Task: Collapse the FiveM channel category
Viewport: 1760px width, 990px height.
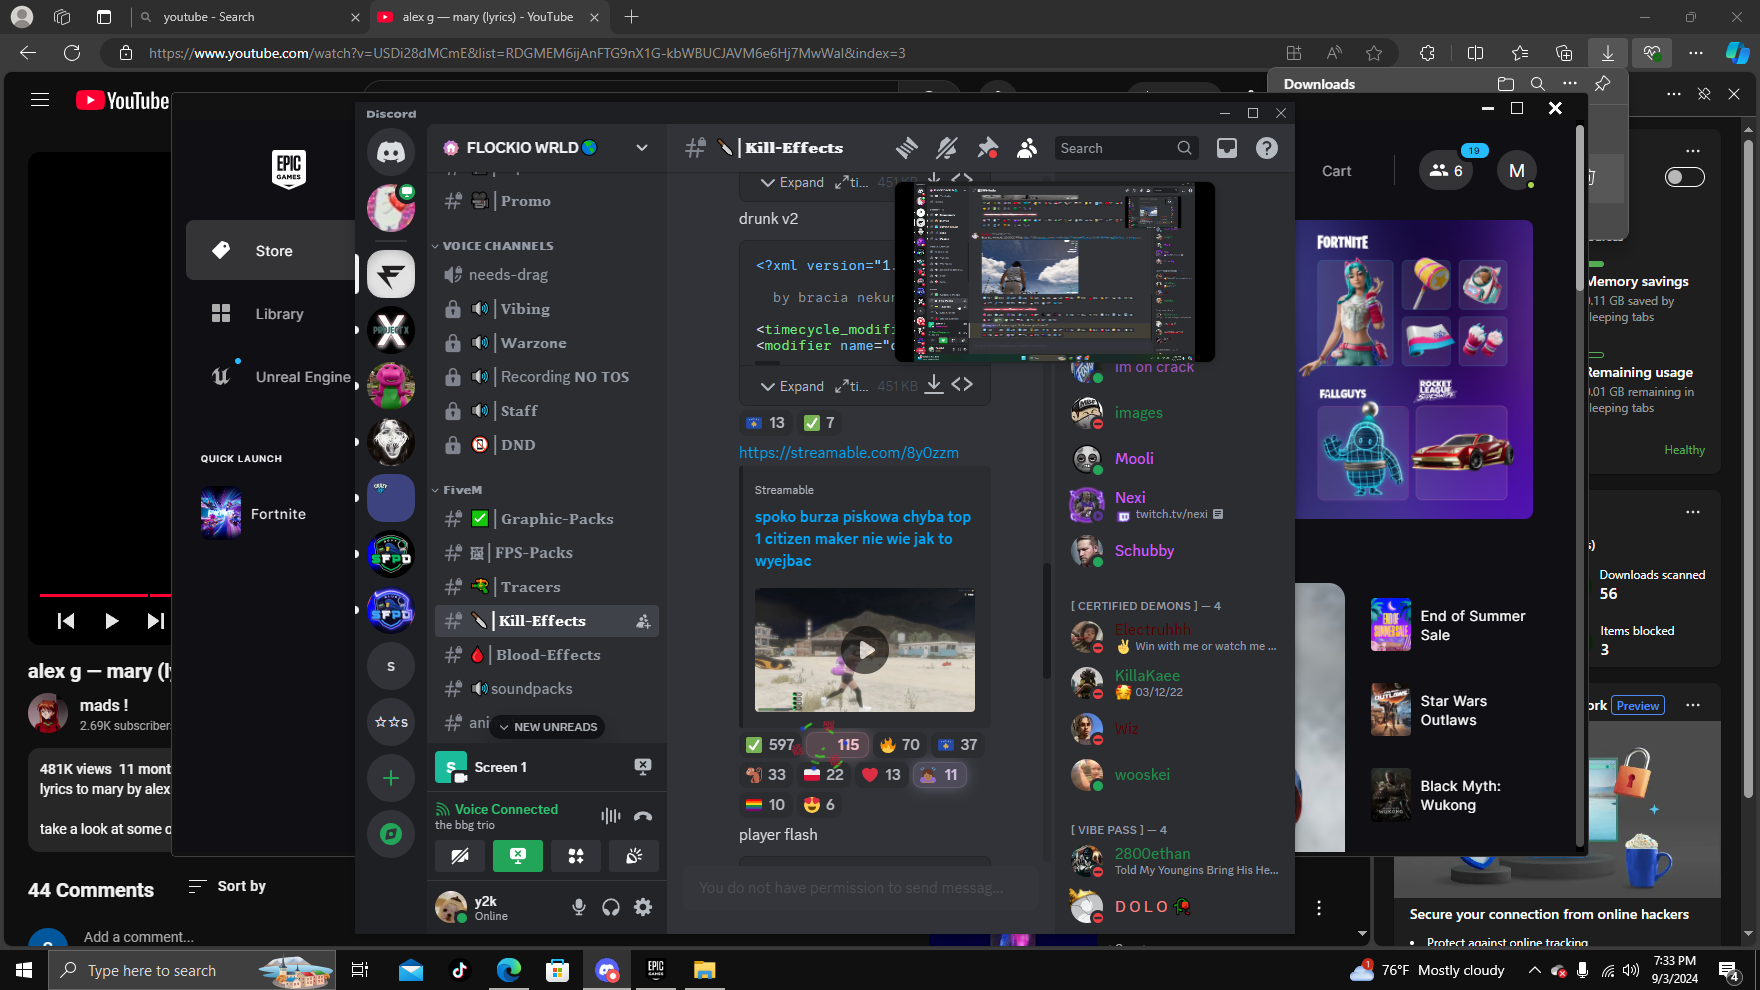Action: click(461, 490)
